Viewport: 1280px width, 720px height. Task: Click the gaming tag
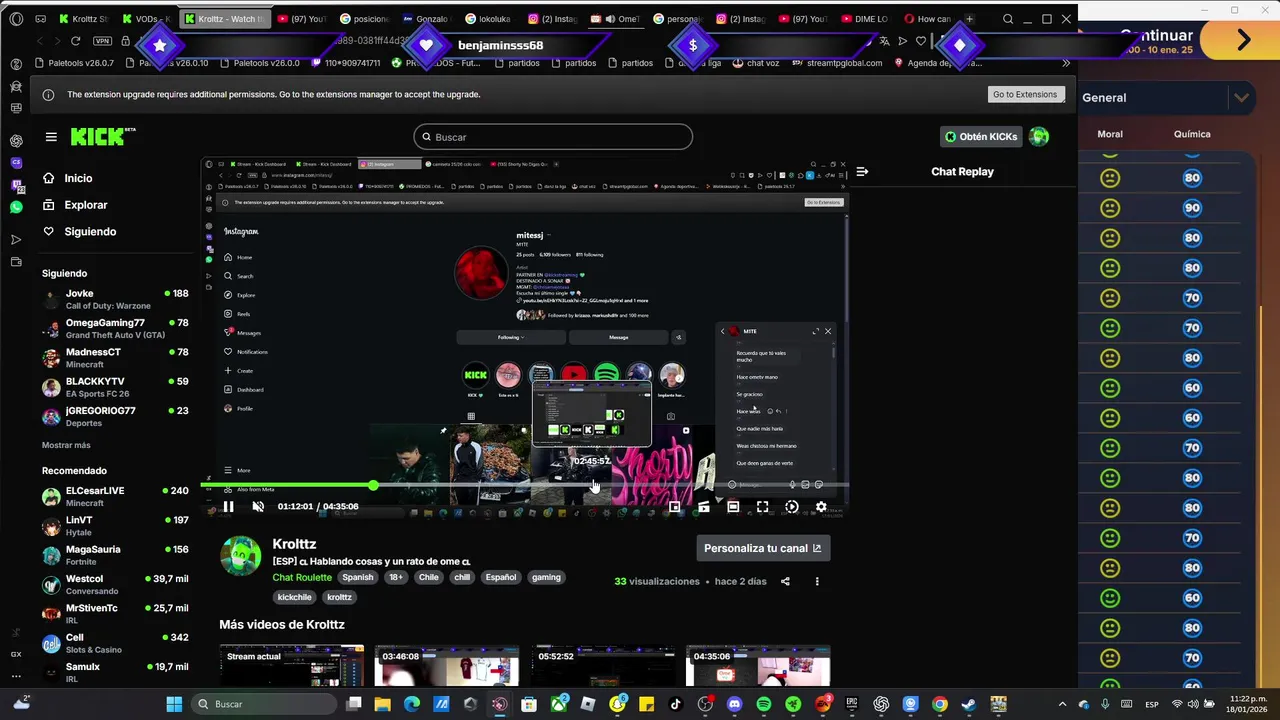click(546, 577)
